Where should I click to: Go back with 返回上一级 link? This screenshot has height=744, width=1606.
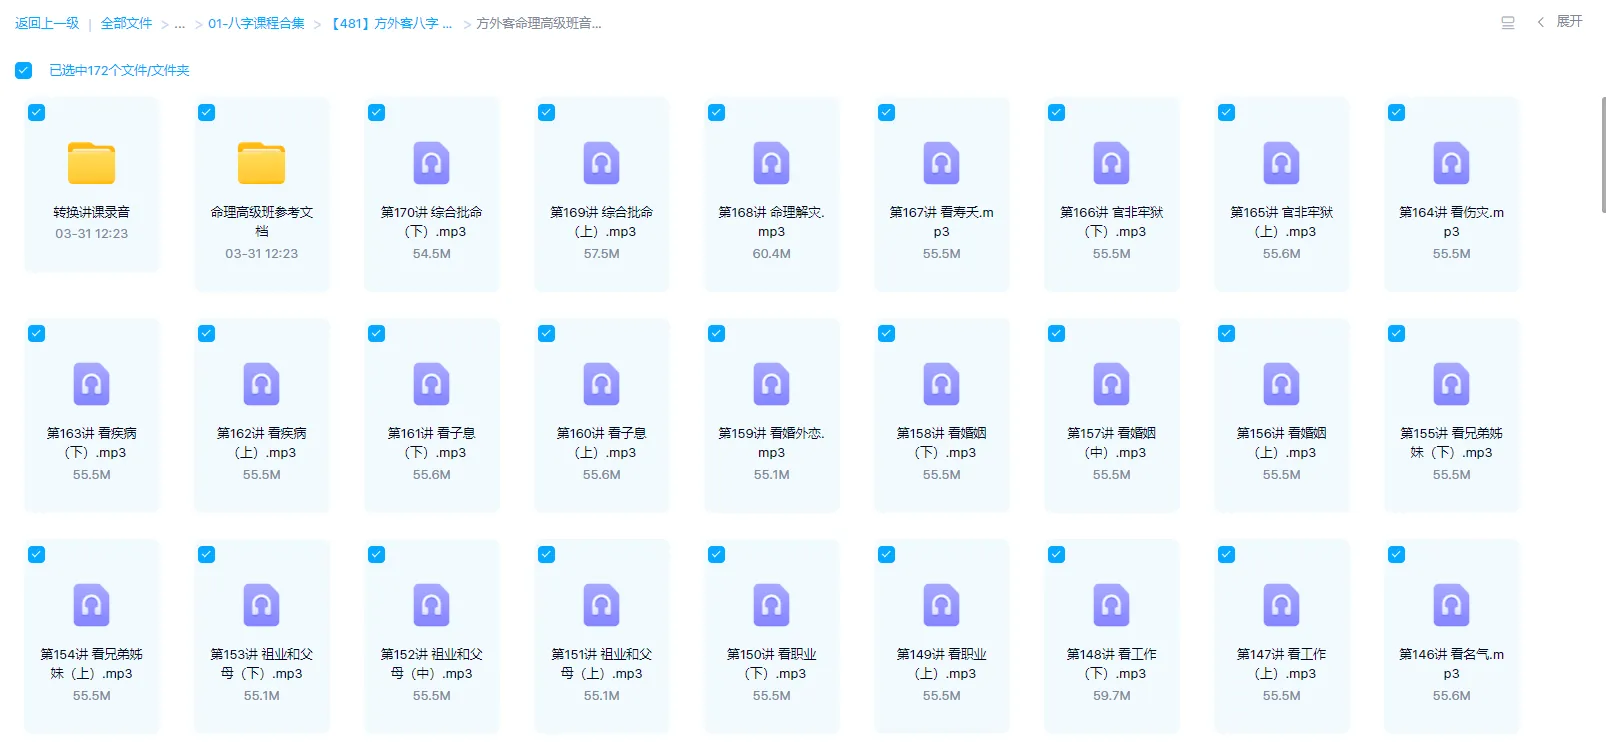[x=47, y=23]
